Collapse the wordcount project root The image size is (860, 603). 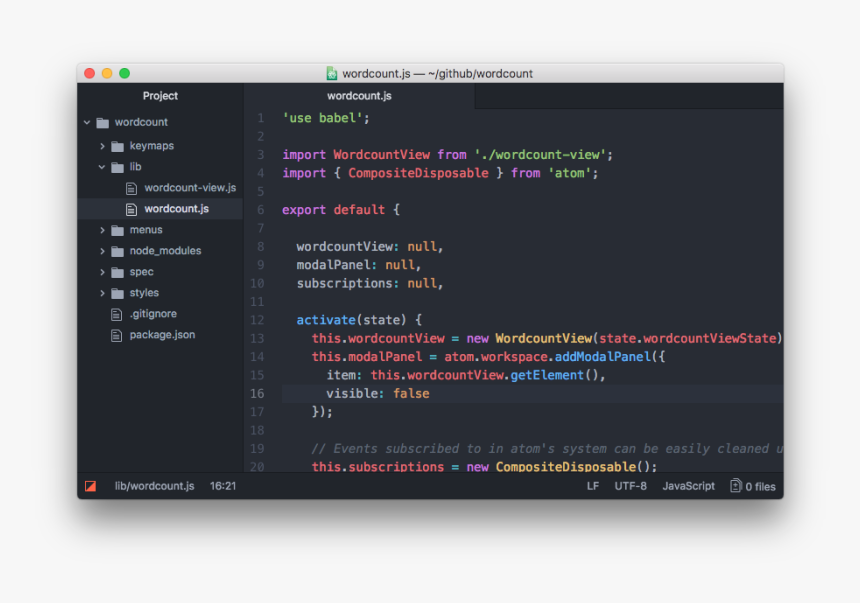87,121
